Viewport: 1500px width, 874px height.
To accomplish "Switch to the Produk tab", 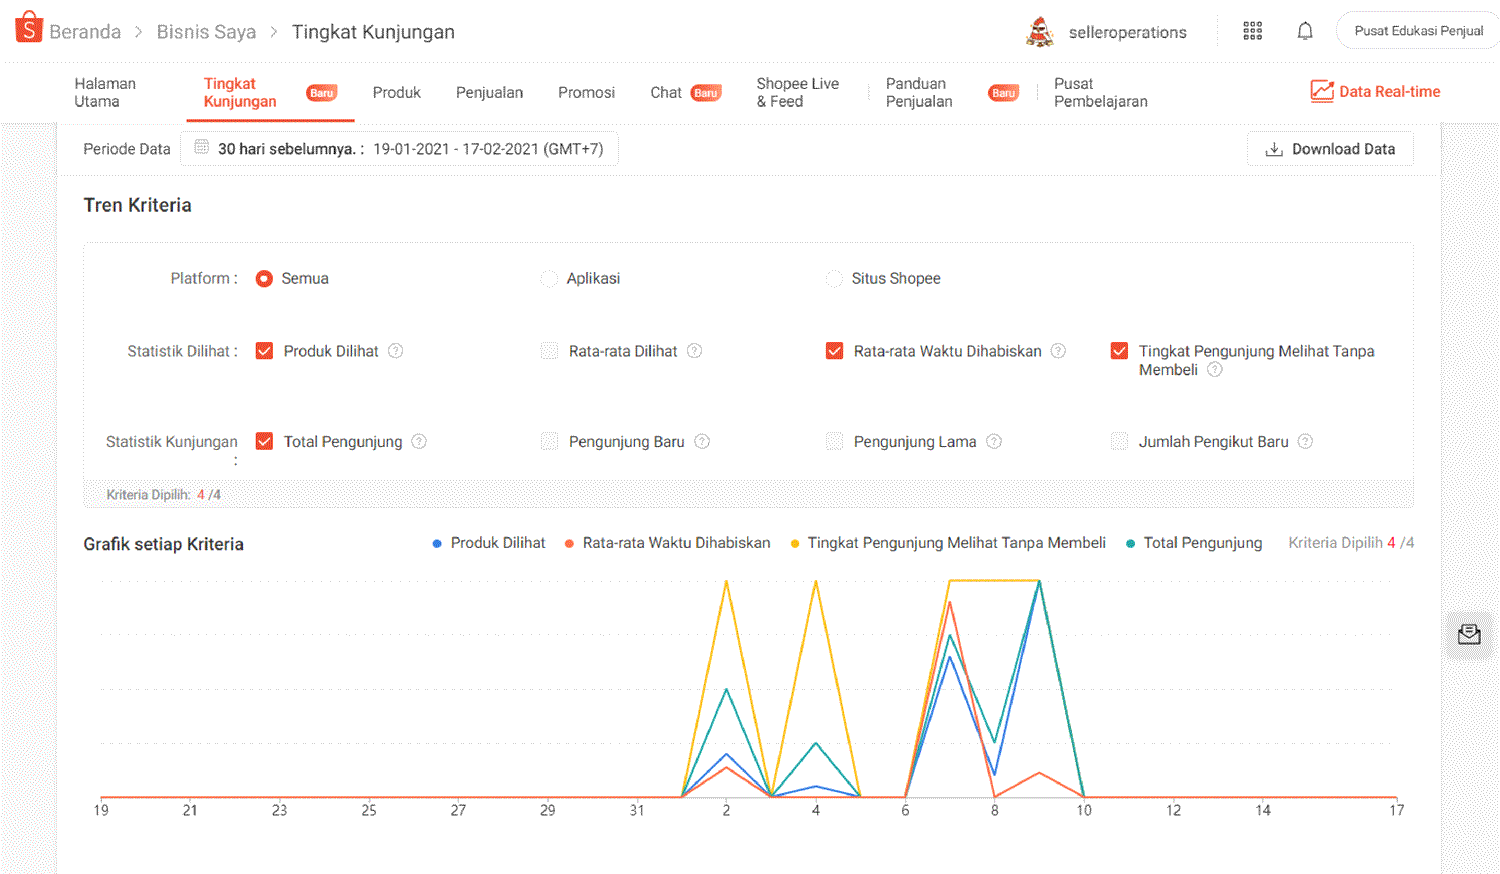I will 396,93.
